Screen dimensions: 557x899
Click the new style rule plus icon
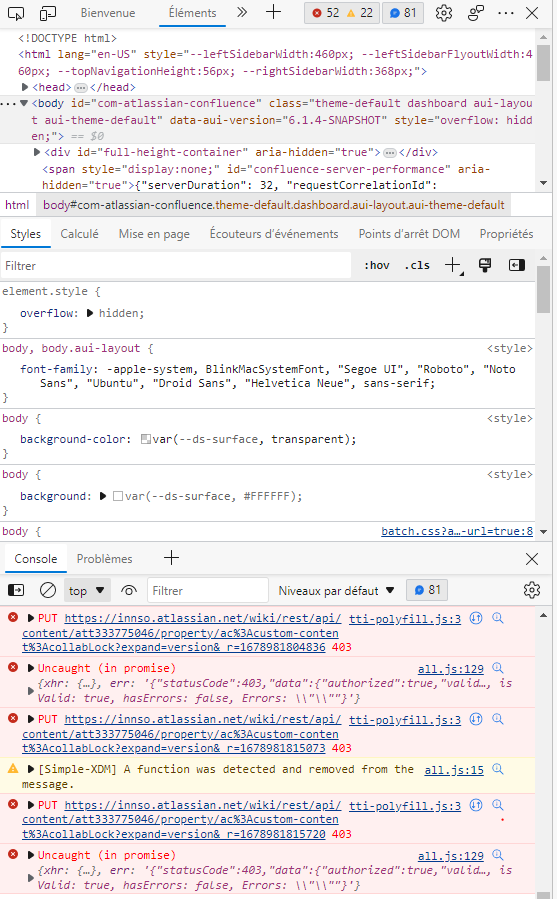coord(453,265)
